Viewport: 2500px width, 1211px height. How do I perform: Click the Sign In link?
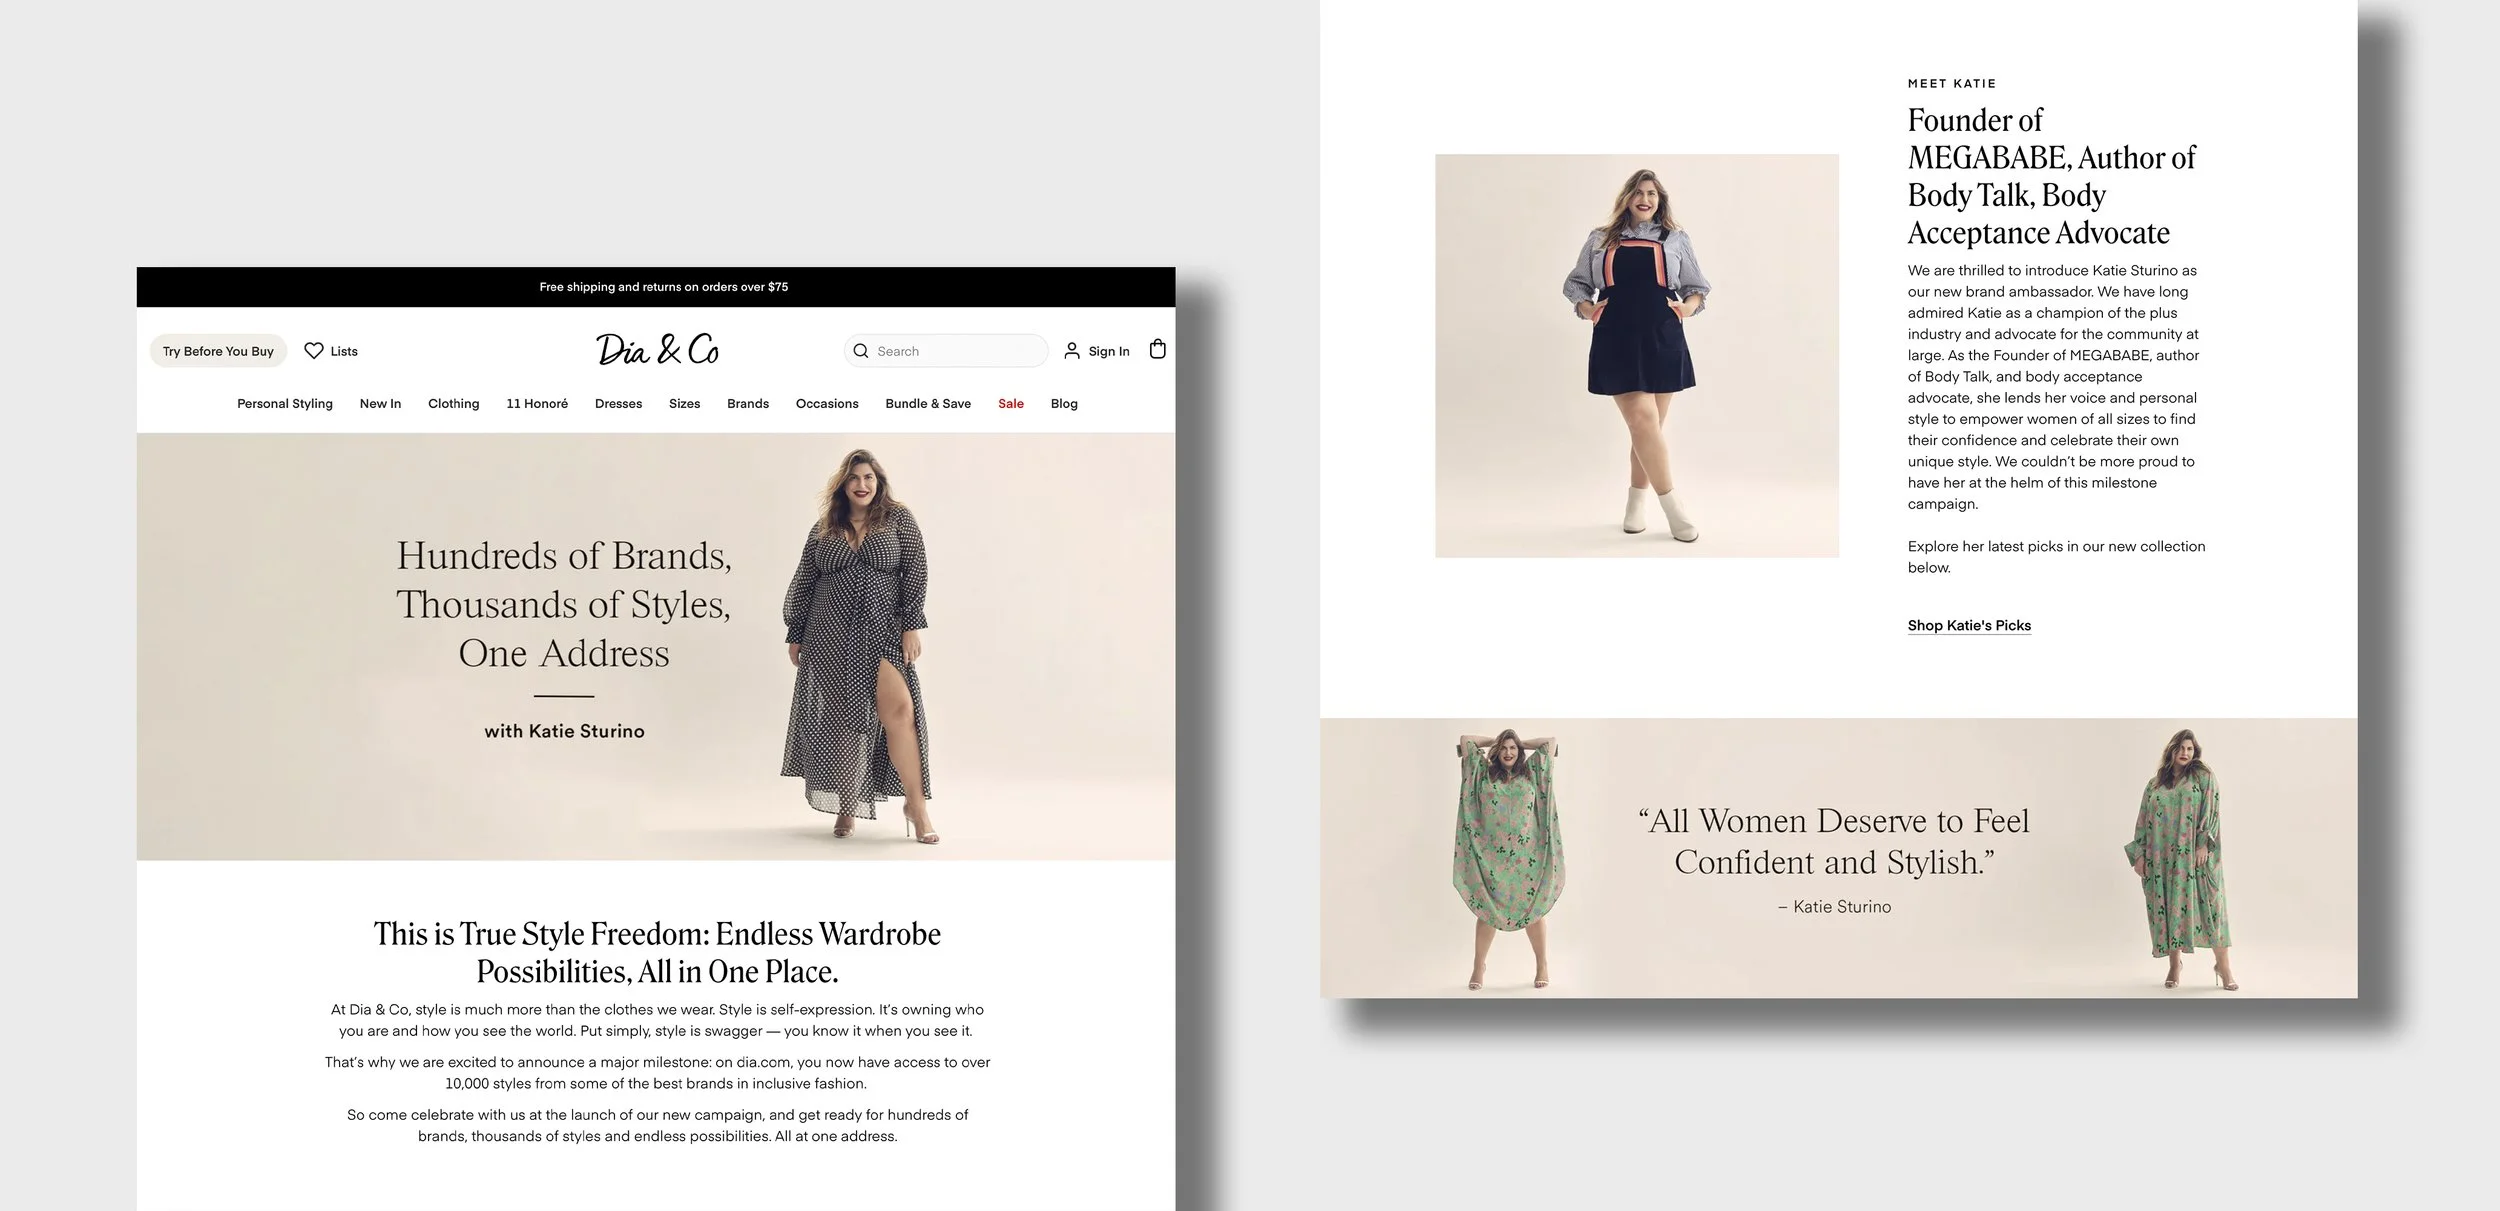[x=1109, y=351]
